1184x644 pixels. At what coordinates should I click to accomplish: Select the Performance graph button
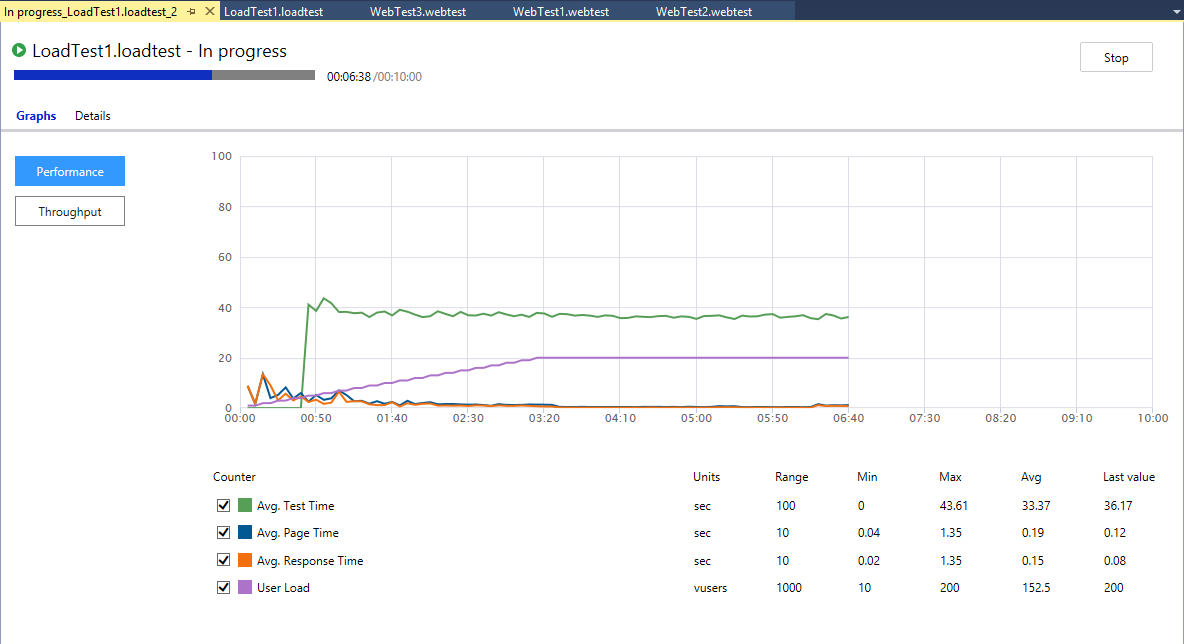(70, 172)
